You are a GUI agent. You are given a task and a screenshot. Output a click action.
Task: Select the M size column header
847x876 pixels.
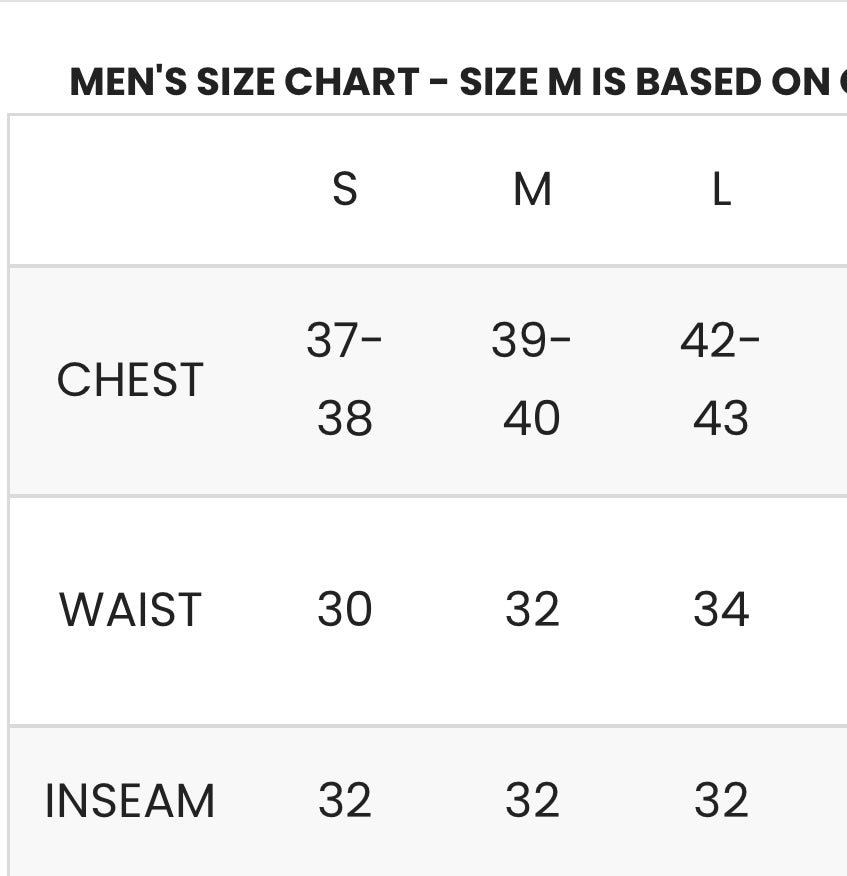532,189
